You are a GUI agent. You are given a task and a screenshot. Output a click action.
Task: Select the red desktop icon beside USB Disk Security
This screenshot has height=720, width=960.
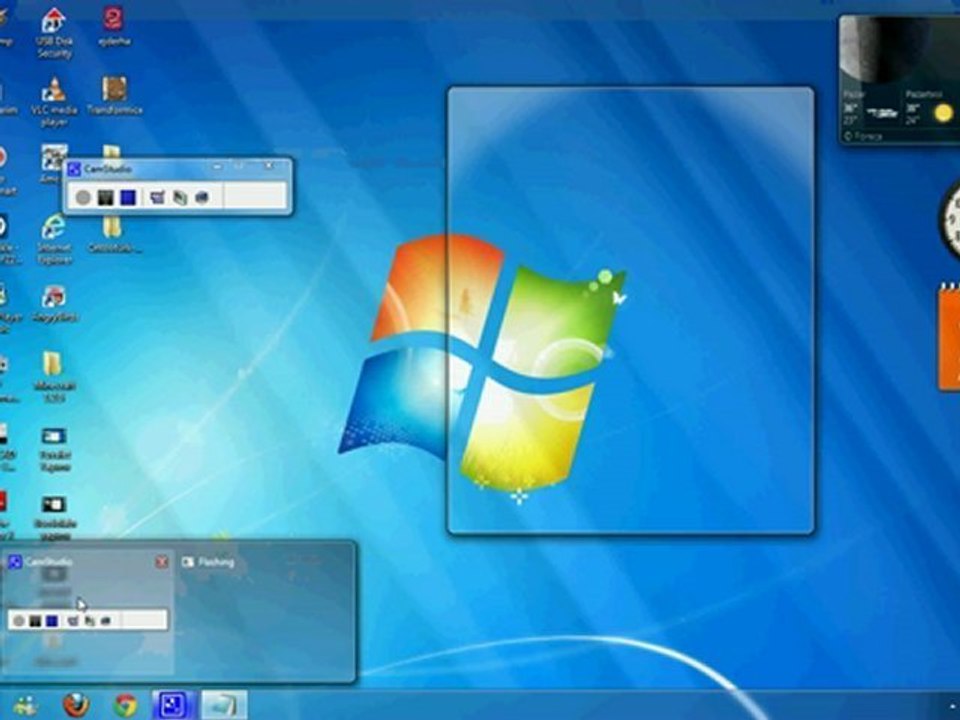[x=114, y=27]
